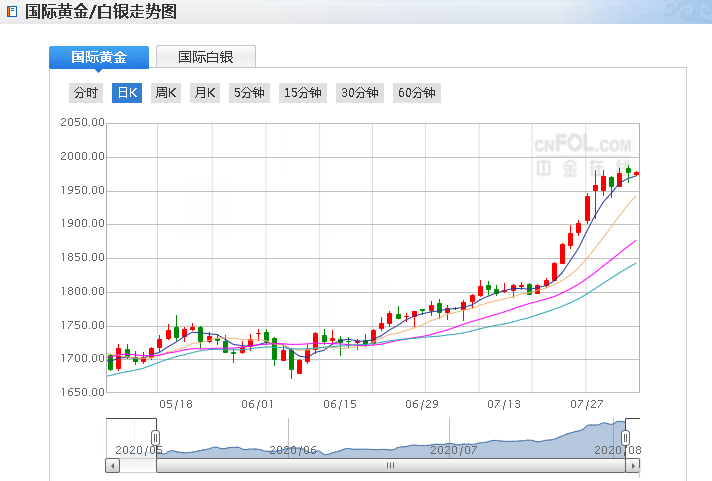Screen dimensions: 712x481
Task: Click the horizontal scrollbar thumb grip
Action: click(391, 465)
